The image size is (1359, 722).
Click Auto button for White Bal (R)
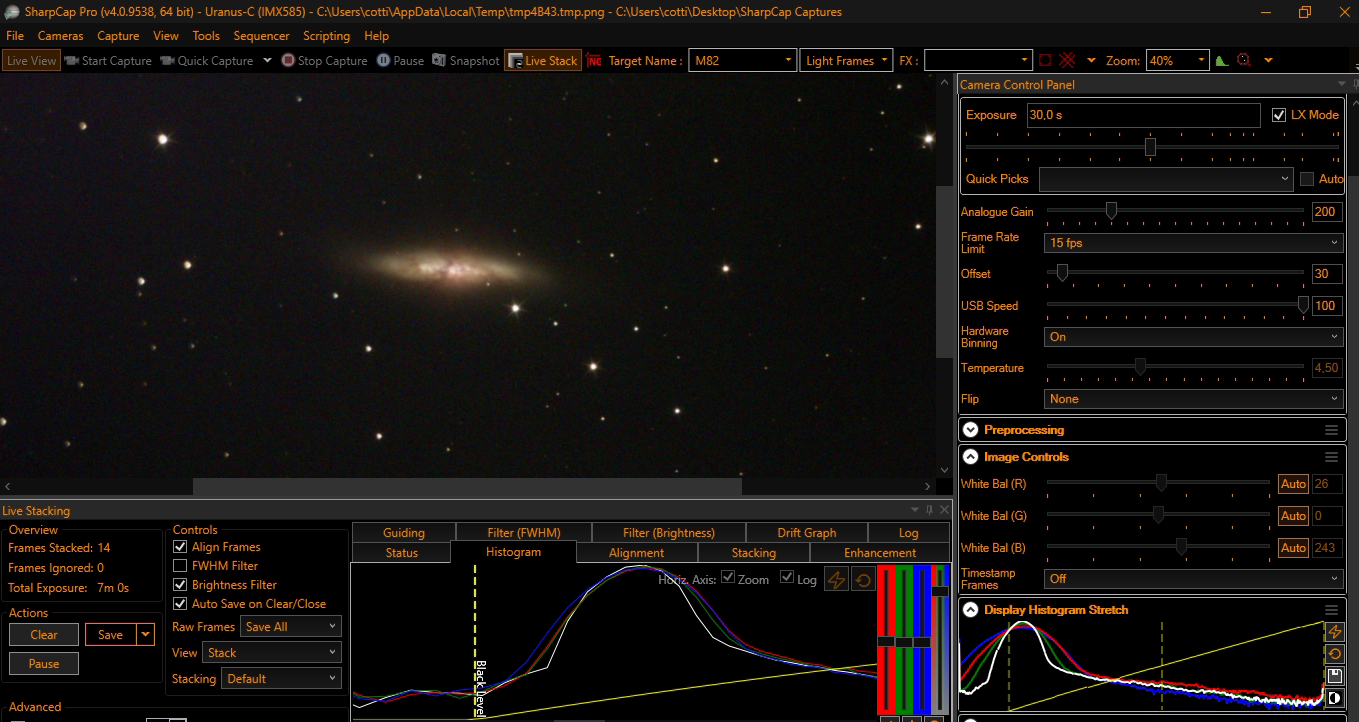coord(1293,484)
